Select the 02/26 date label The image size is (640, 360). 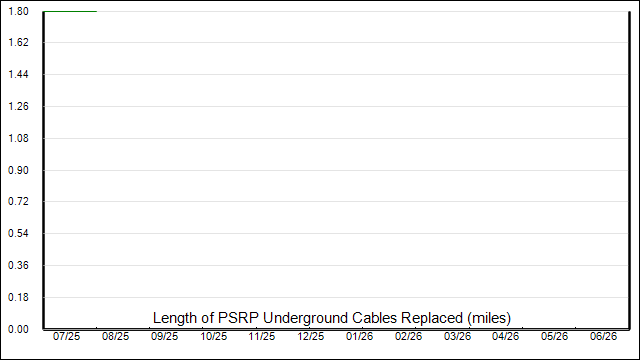(x=409, y=336)
